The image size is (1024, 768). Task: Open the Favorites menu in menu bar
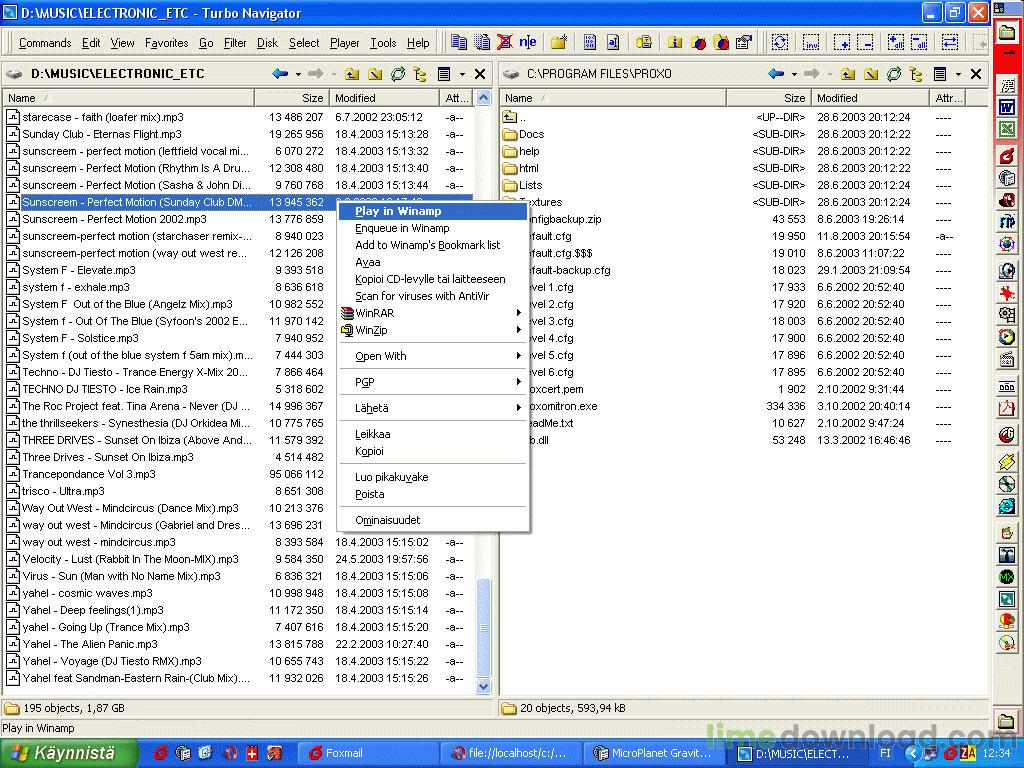click(166, 43)
